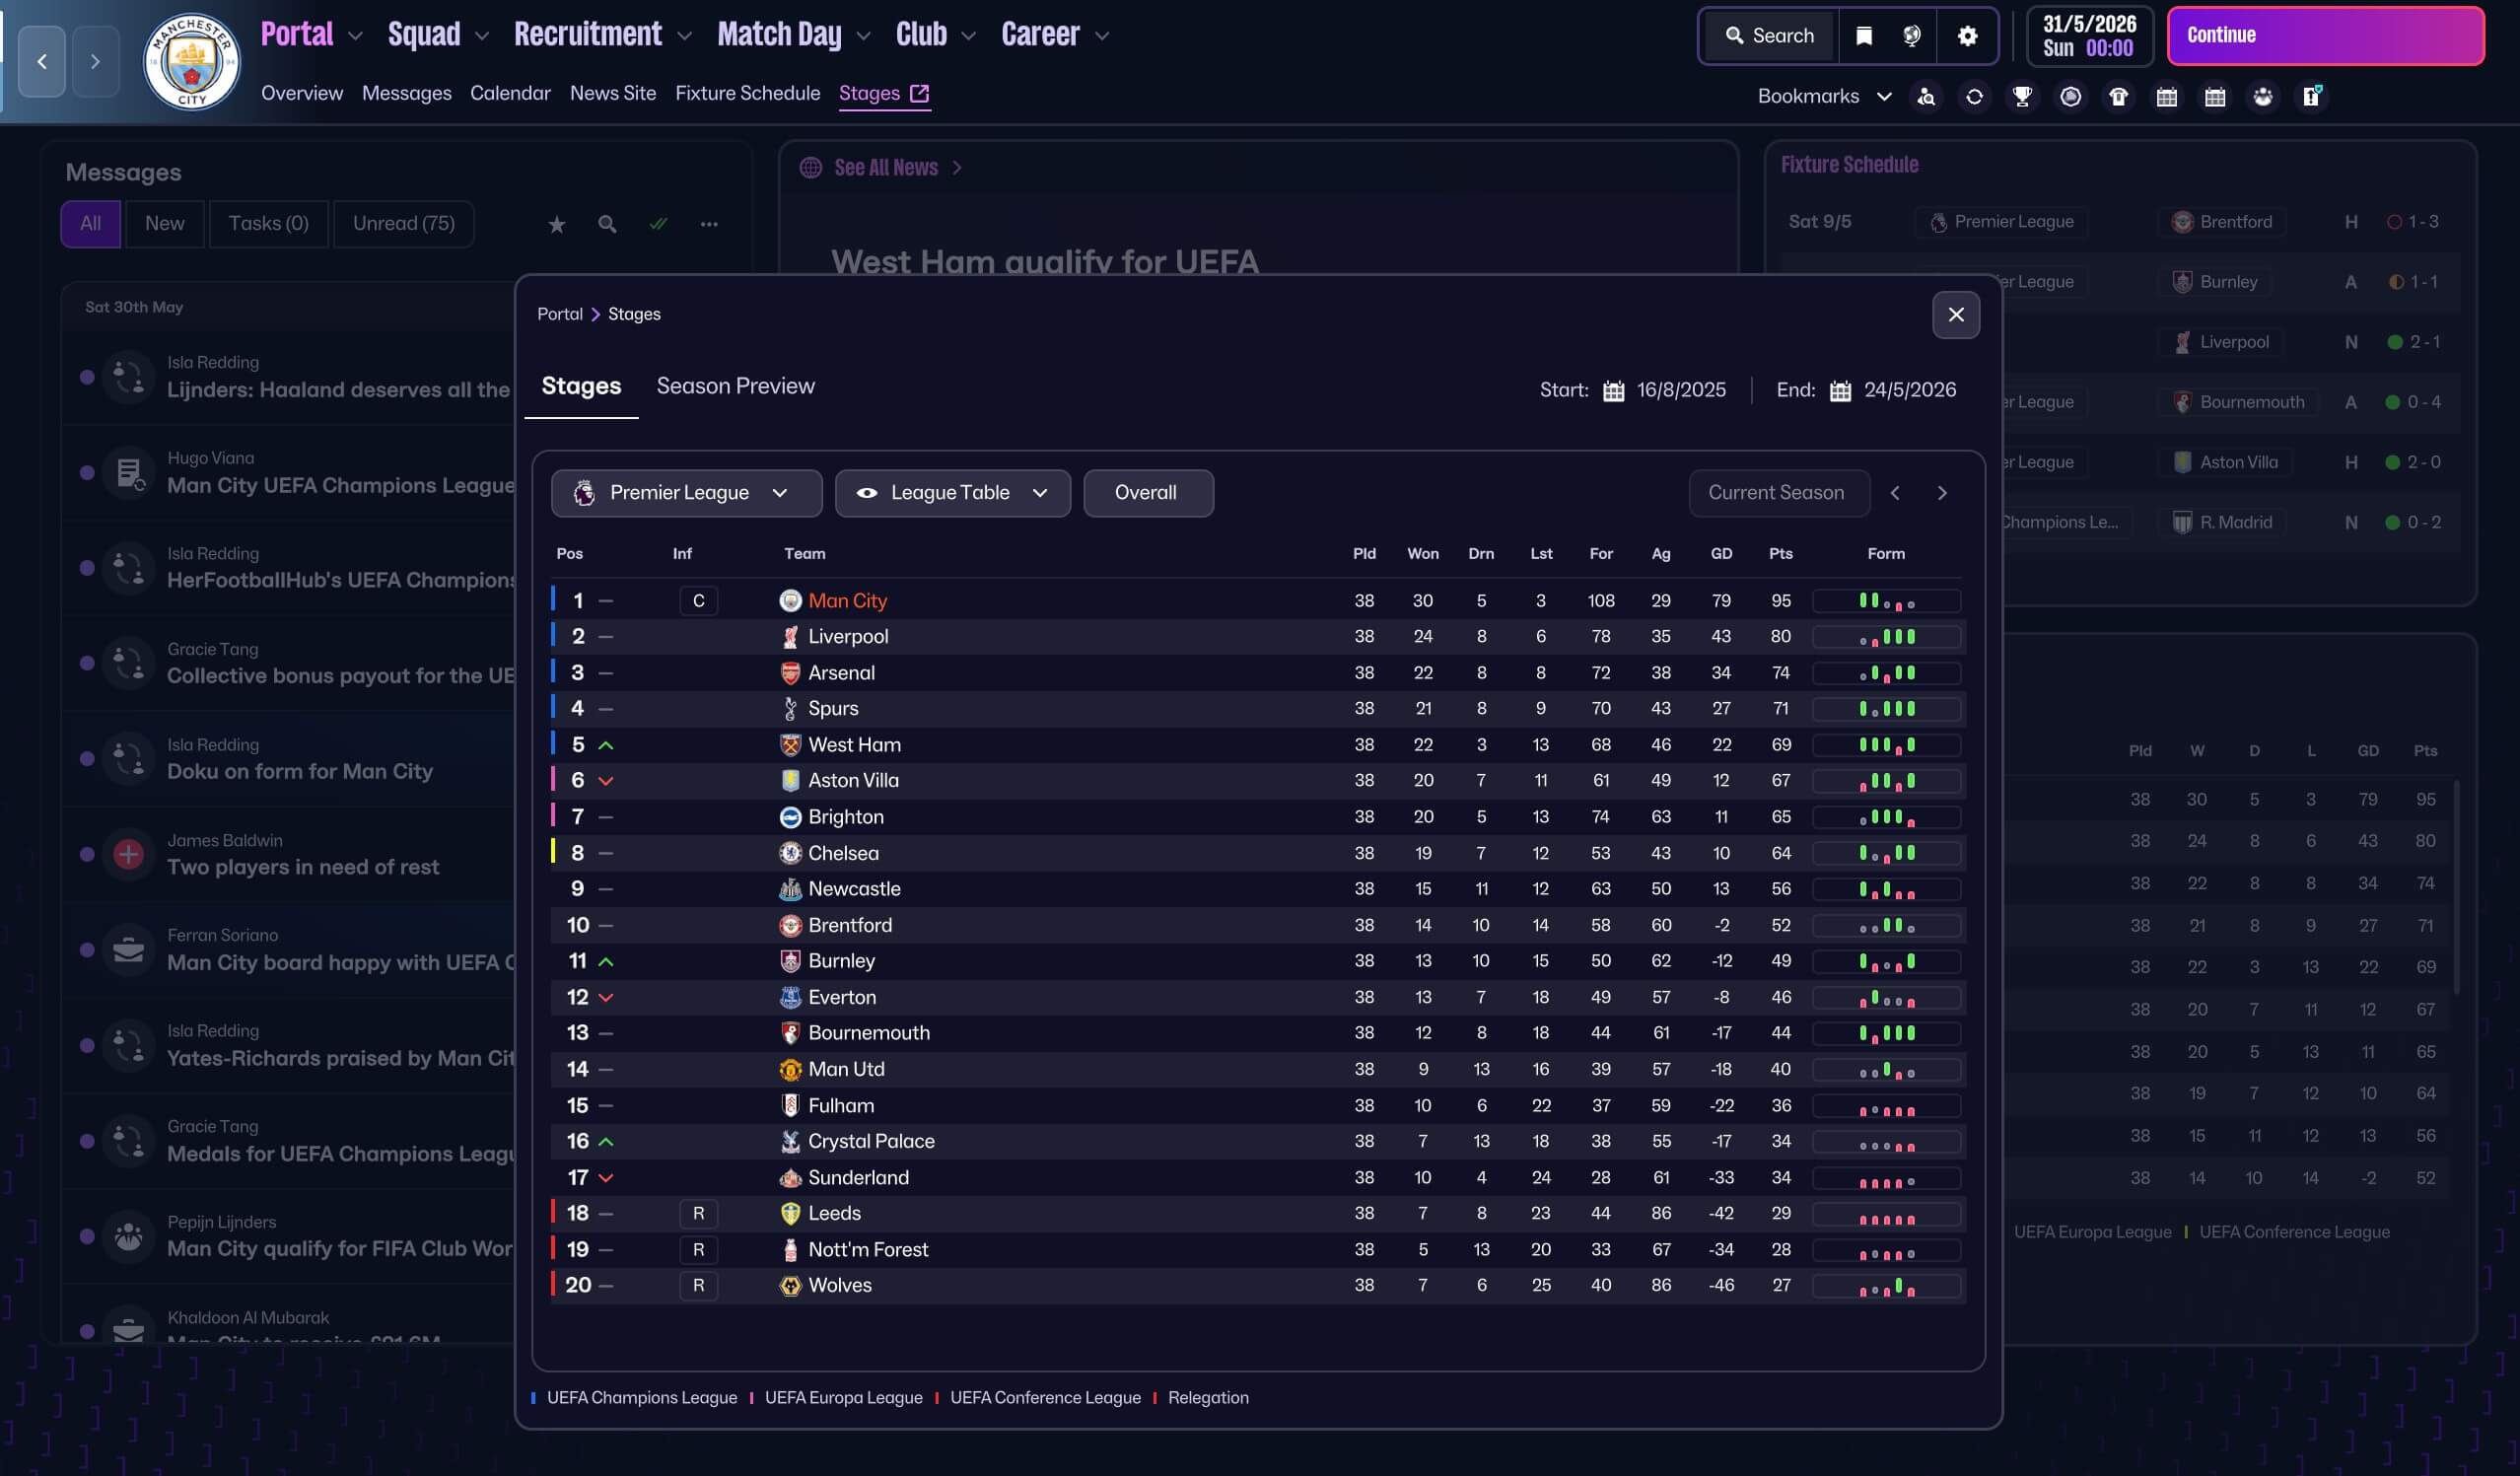Click the Overall filter button

[1147, 493]
